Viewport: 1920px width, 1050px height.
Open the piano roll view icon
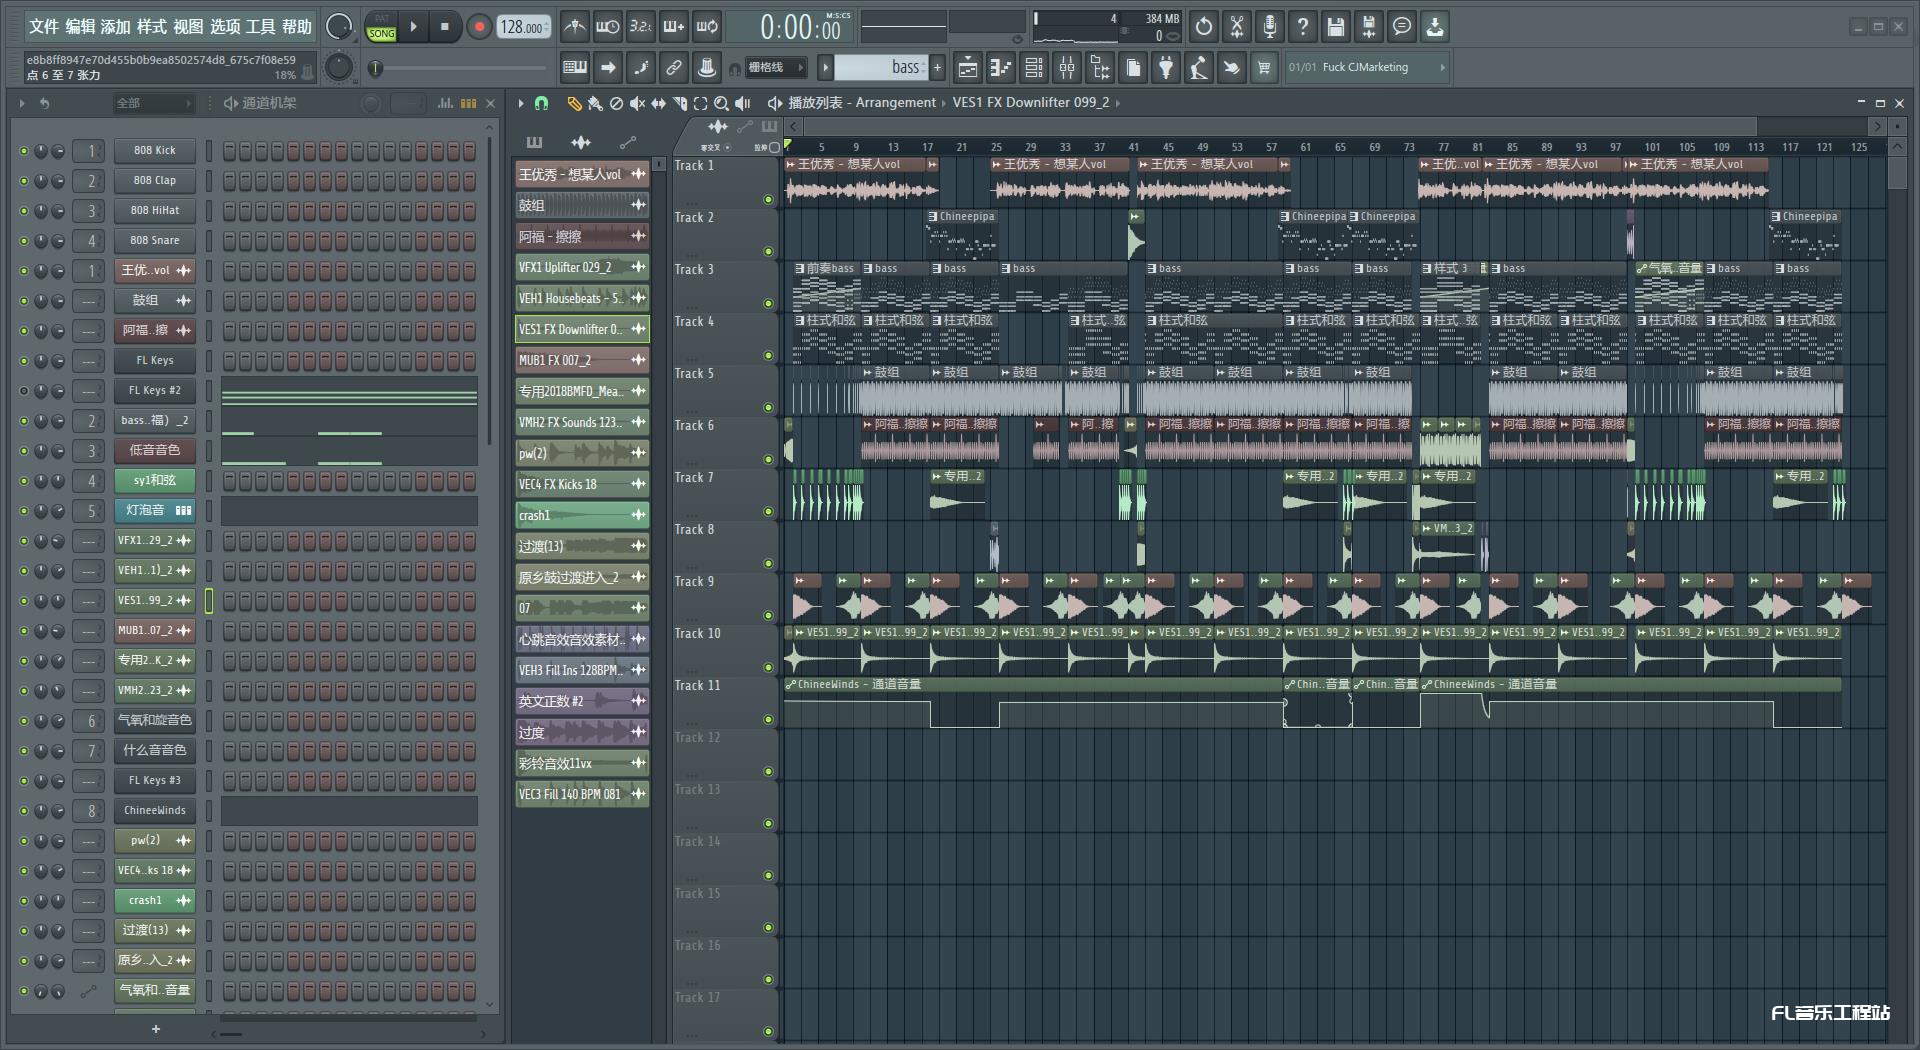pyautogui.click(x=1000, y=67)
